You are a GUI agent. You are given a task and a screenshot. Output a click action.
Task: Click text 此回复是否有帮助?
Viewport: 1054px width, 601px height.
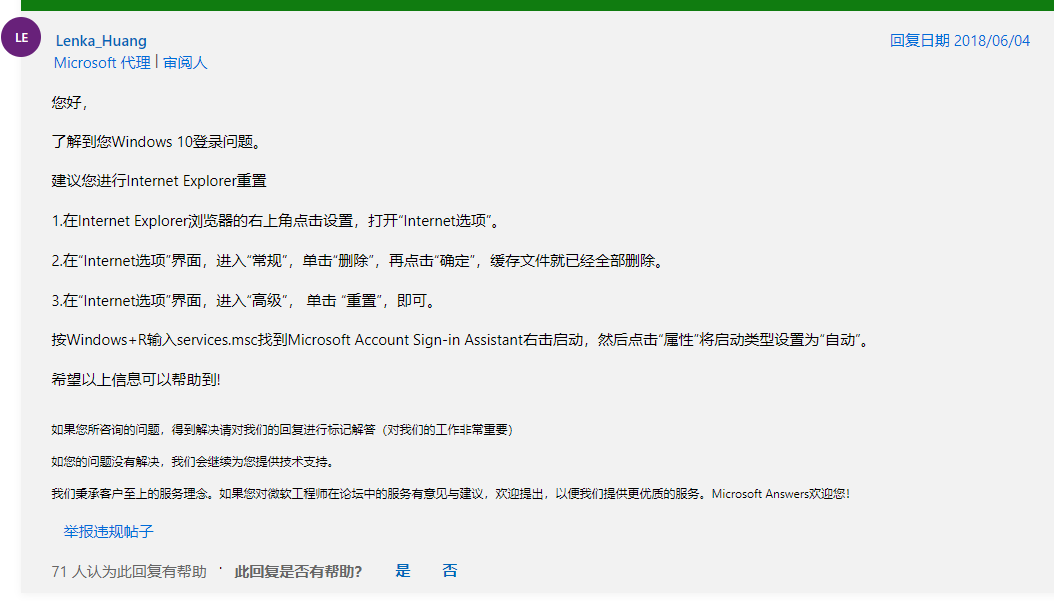298,571
